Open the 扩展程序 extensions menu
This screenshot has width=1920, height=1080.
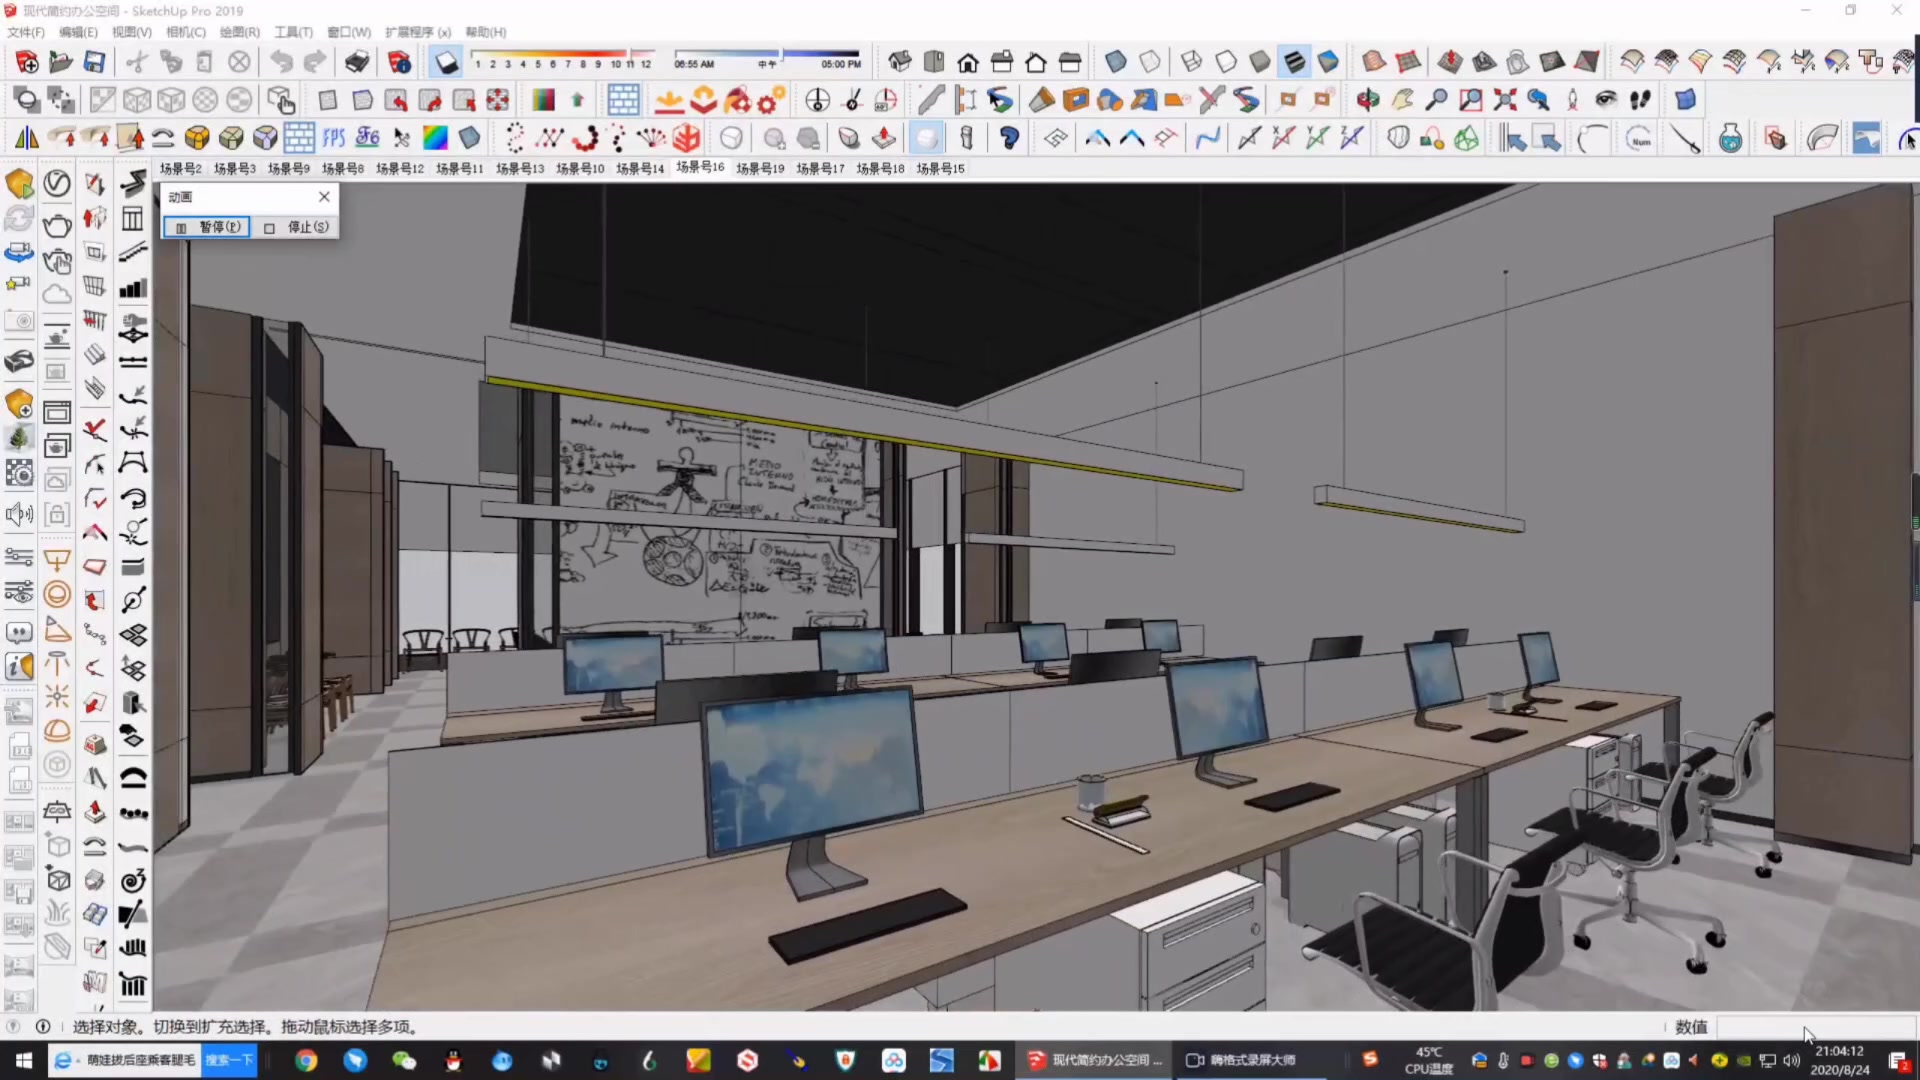417,32
